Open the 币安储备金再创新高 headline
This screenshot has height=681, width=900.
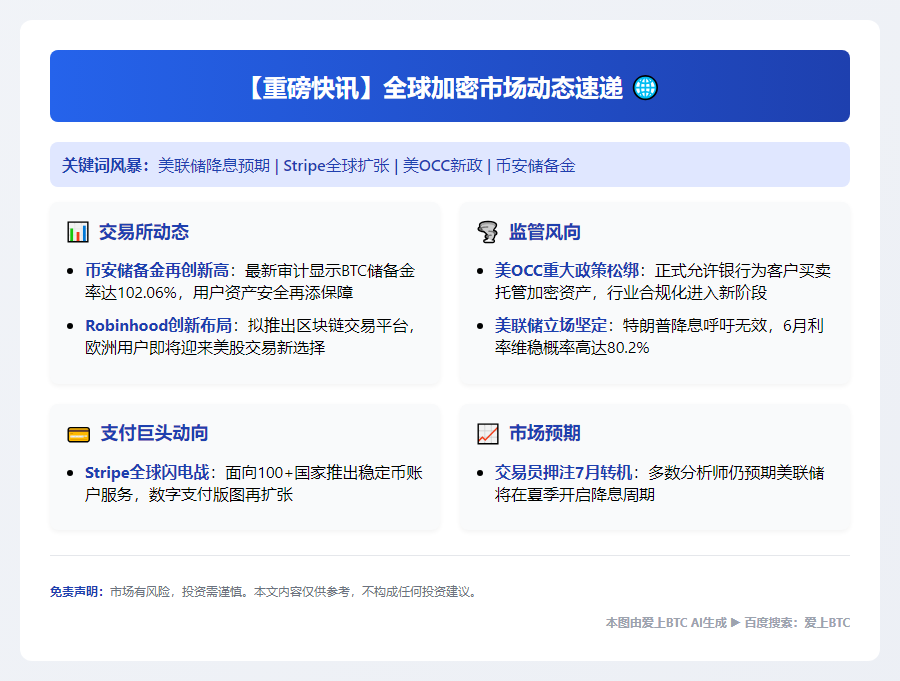point(157,270)
